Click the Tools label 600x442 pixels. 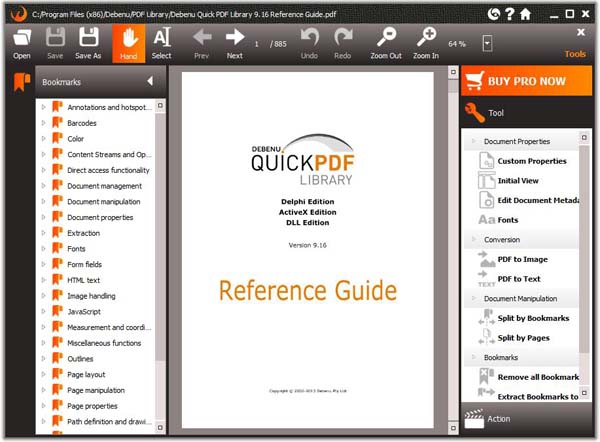pos(575,54)
